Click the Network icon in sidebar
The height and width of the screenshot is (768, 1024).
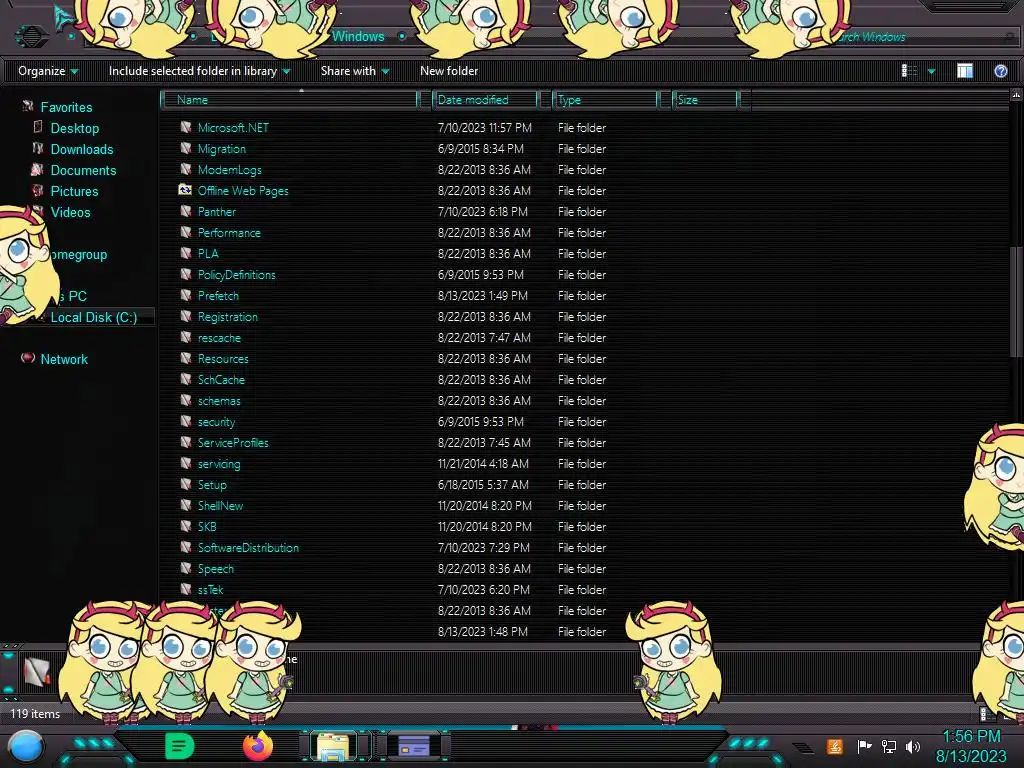point(28,358)
